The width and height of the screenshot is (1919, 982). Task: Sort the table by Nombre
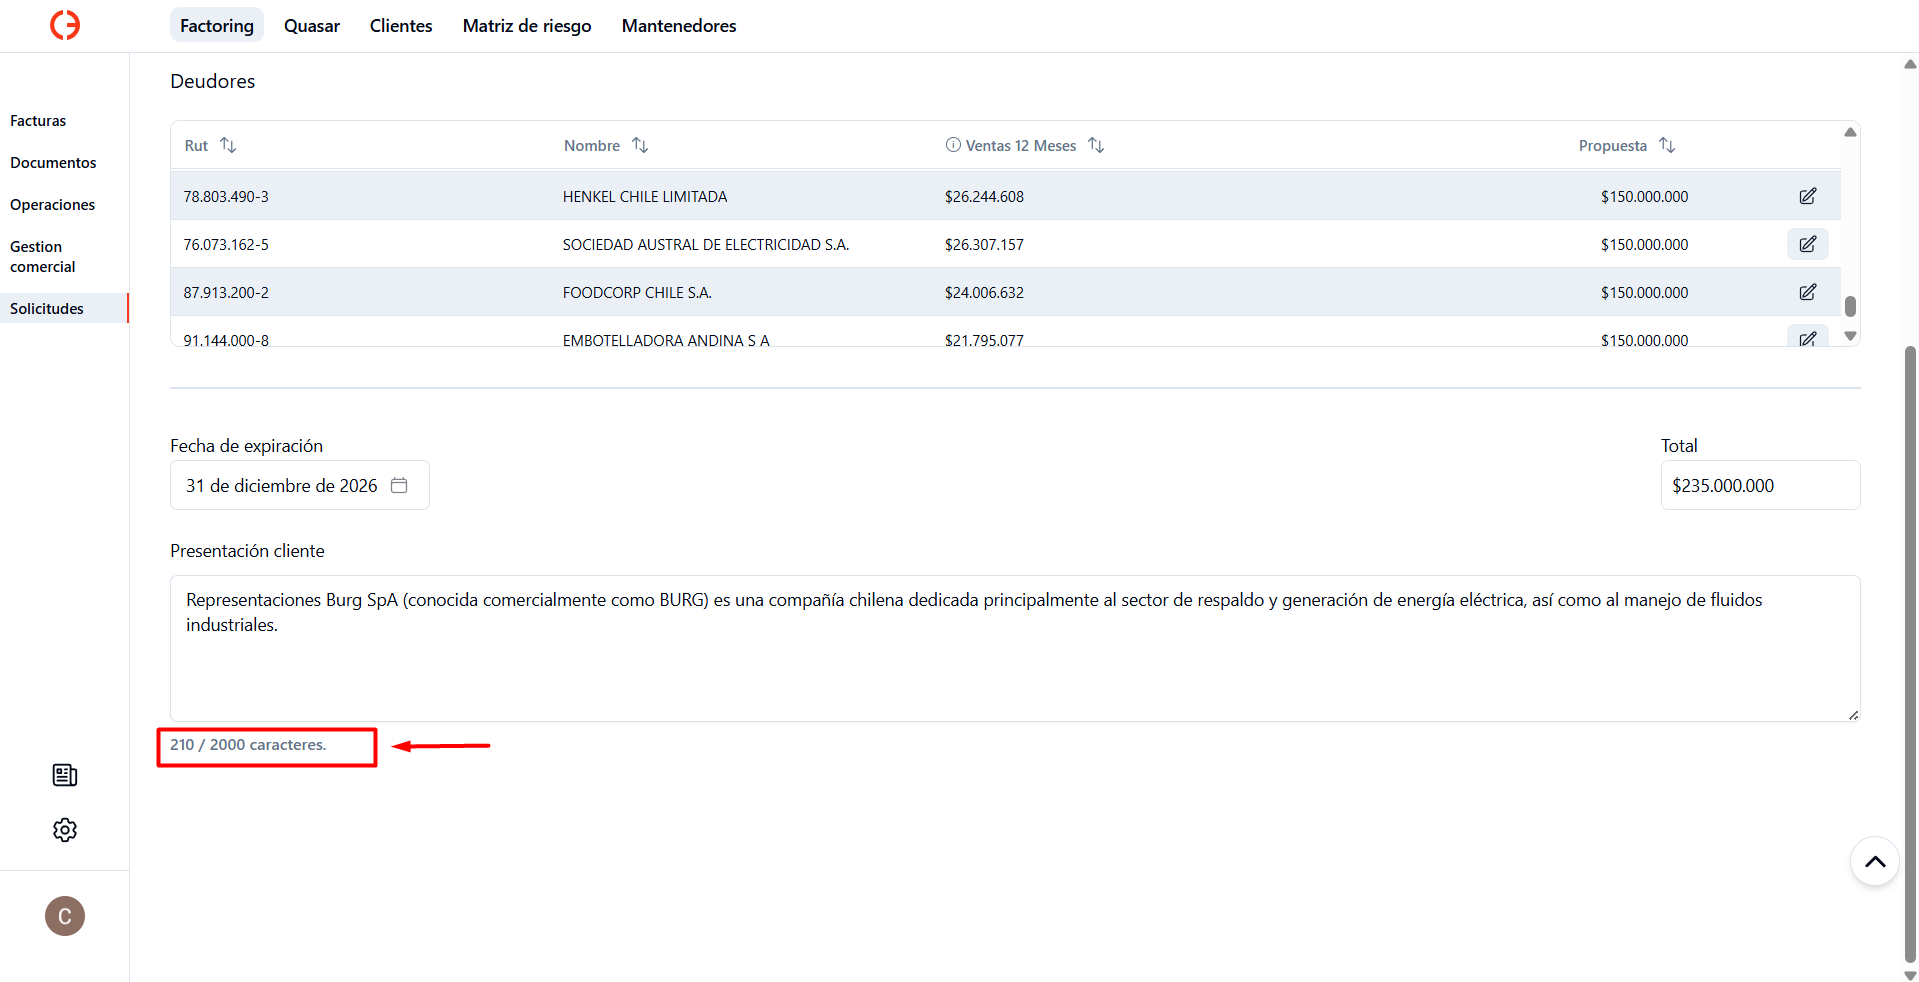[x=640, y=145]
